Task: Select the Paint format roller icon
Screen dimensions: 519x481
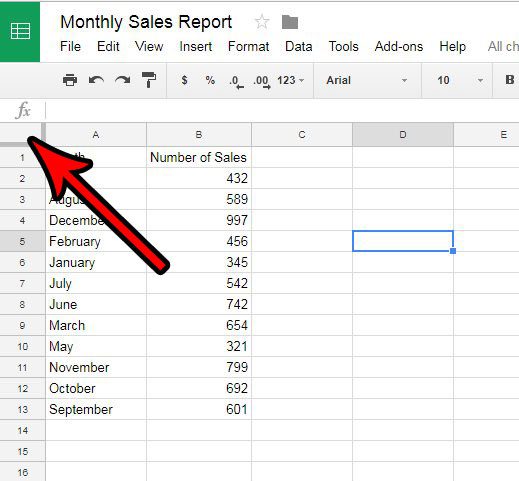Action: (149, 80)
